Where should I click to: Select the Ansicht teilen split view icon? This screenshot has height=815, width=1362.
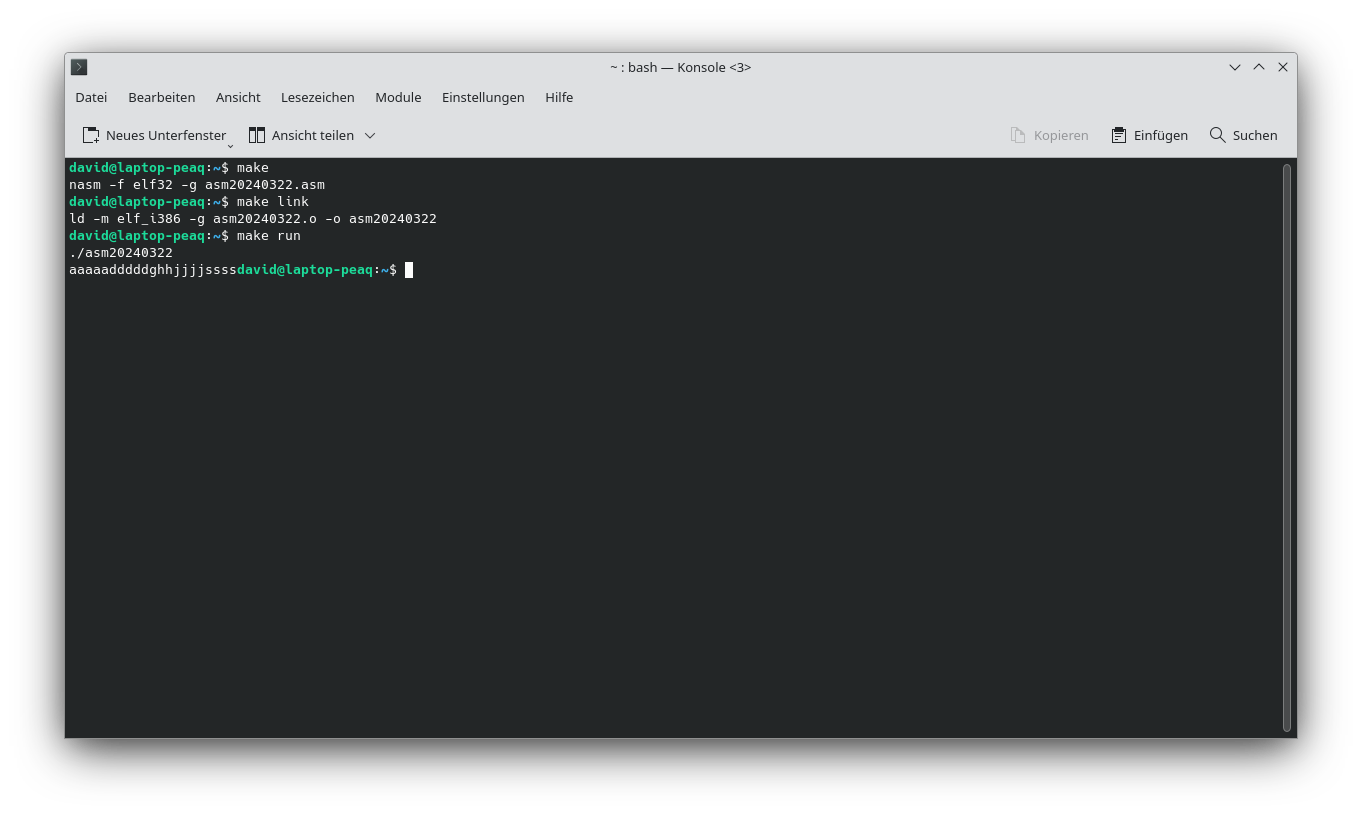(x=257, y=135)
